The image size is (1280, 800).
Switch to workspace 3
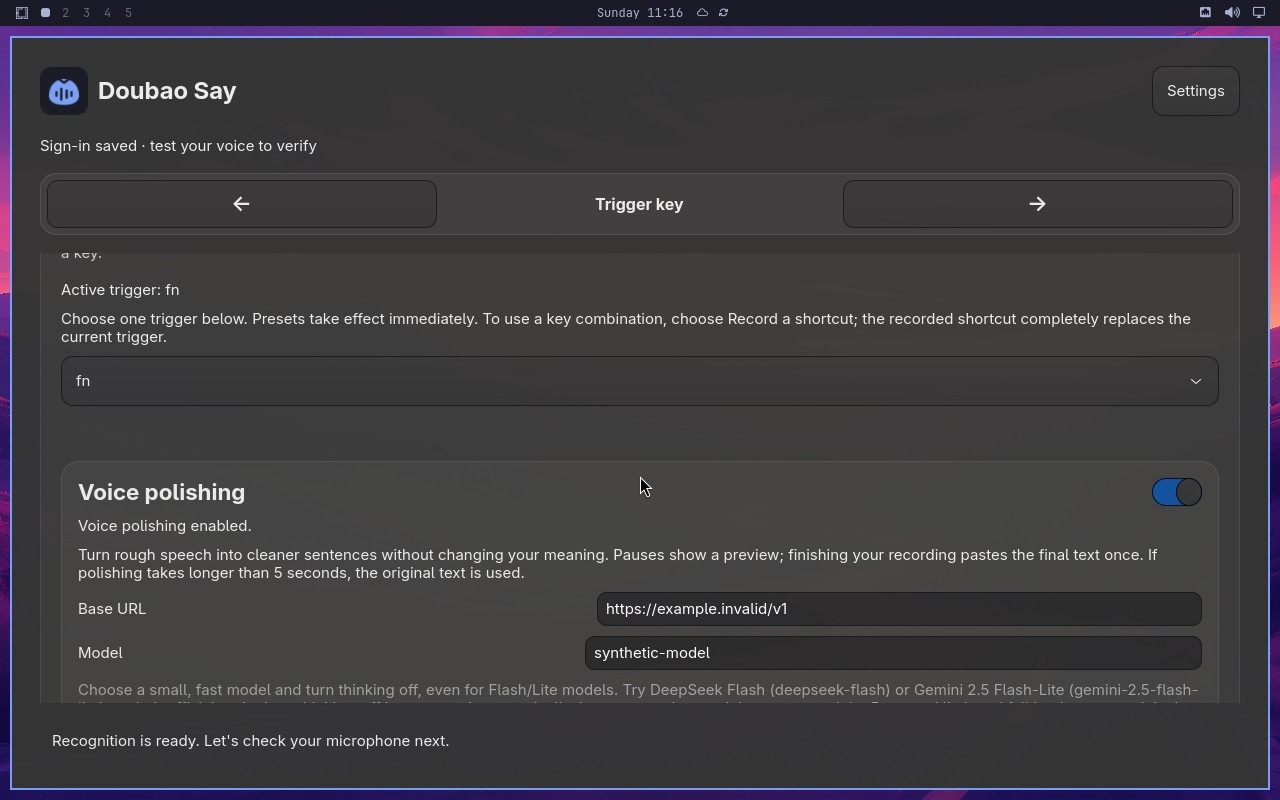[87, 13]
